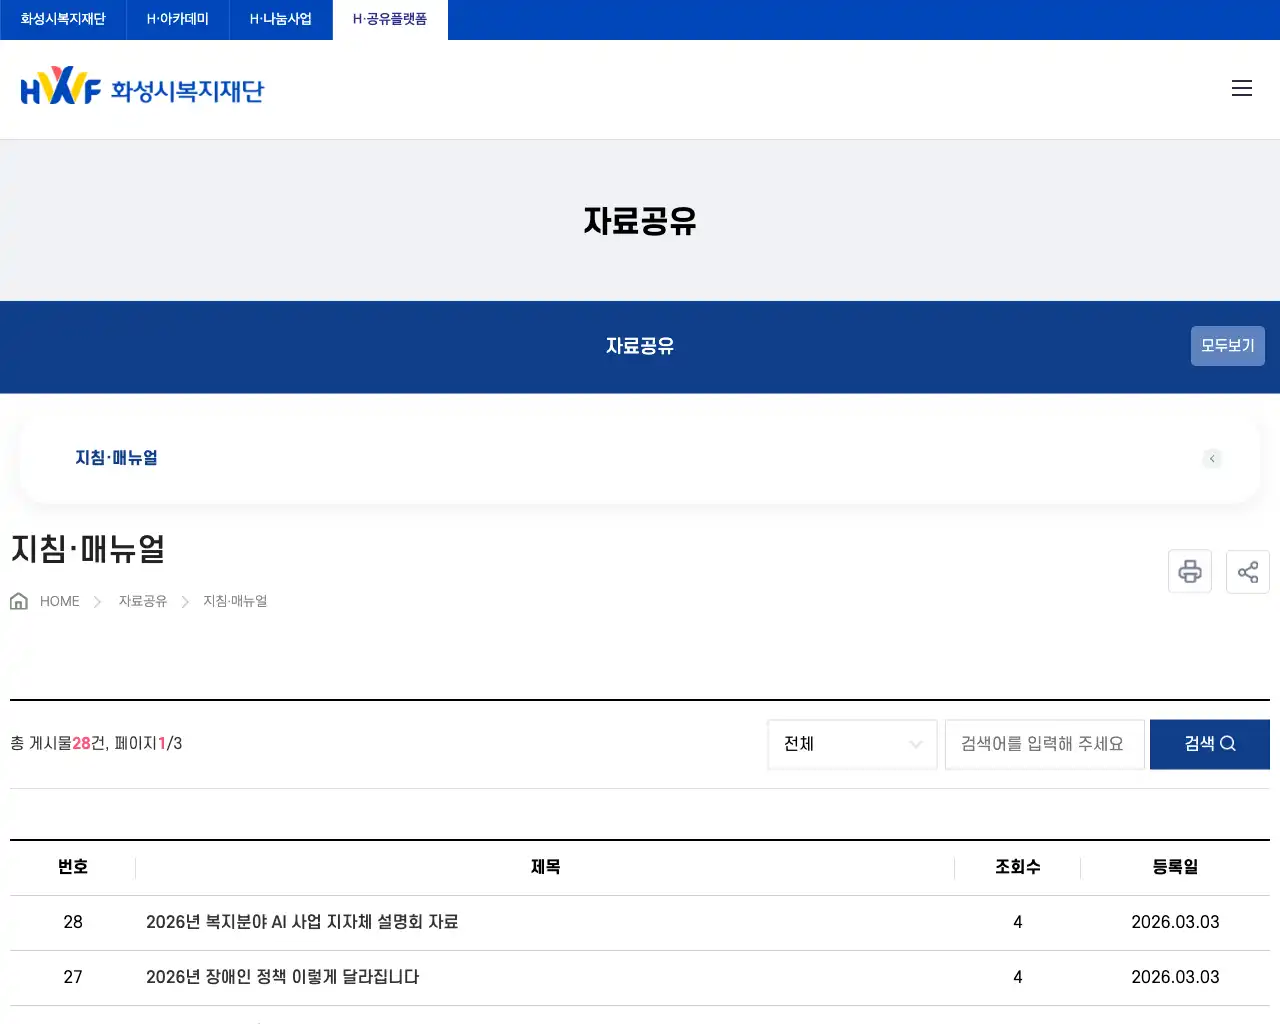Click the HOME breadcrumb link
This screenshot has width=1280, height=1024.
59,601
